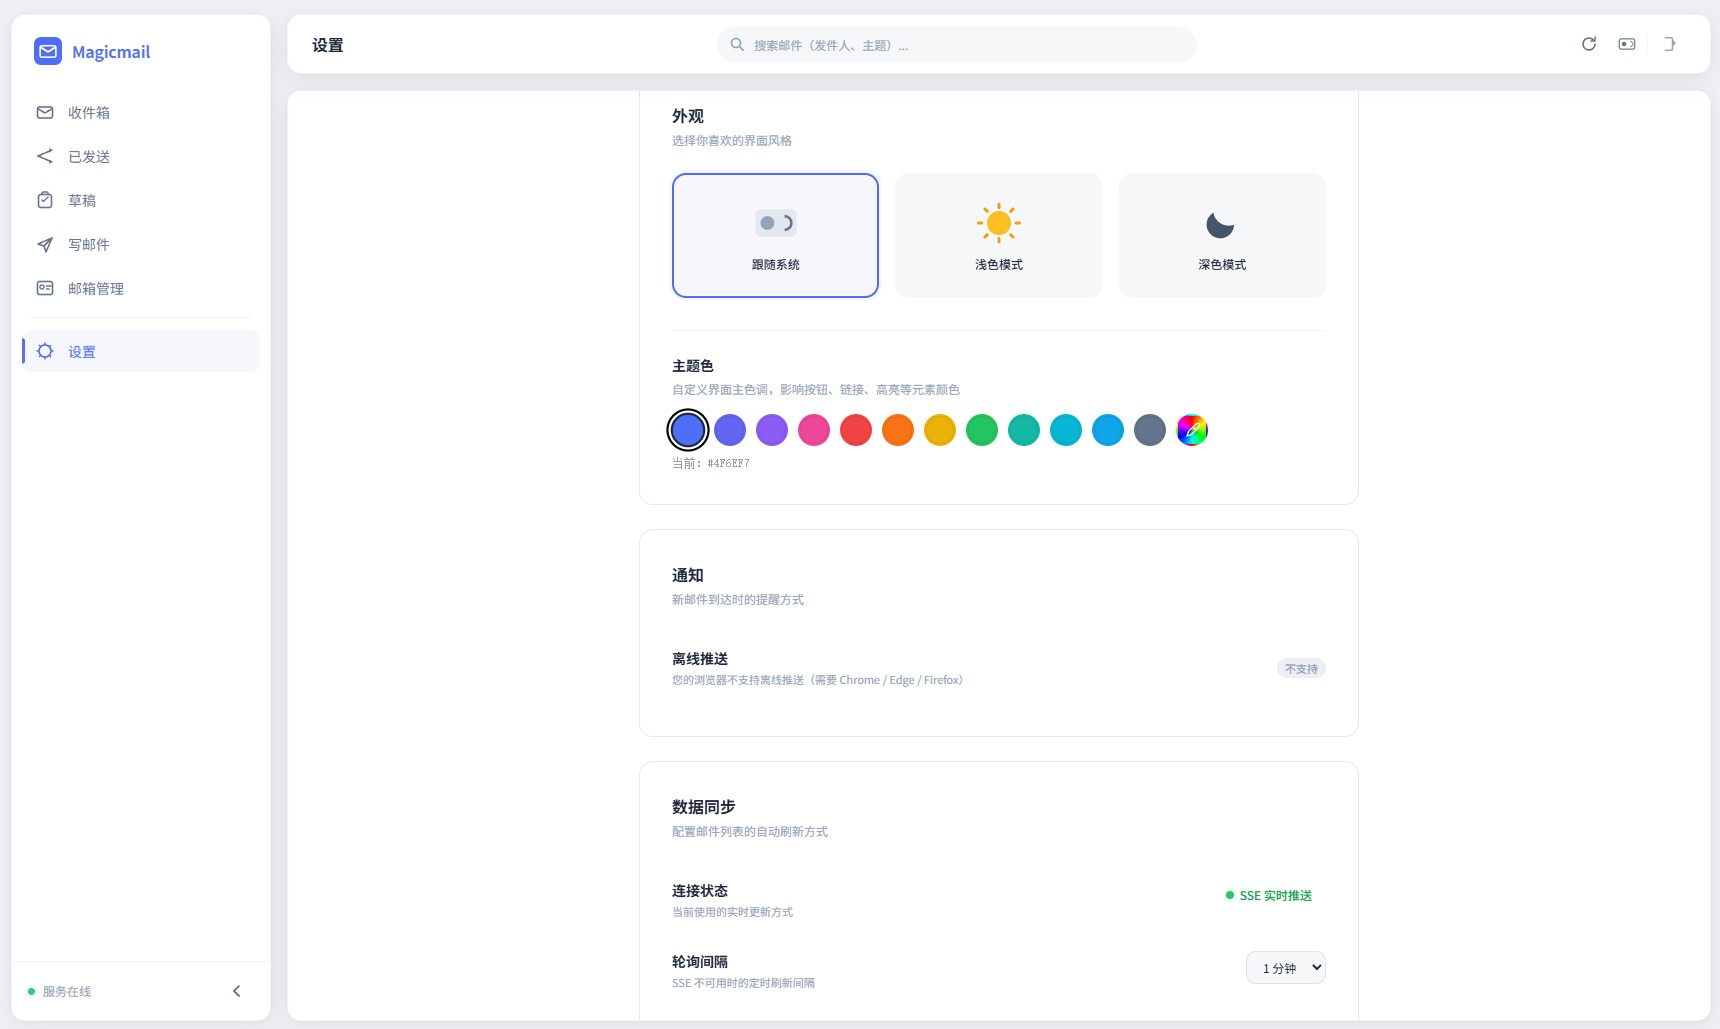Open the 轮询间隔 1 分钟 dropdown
The image size is (1720, 1029).
coord(1286,968)
